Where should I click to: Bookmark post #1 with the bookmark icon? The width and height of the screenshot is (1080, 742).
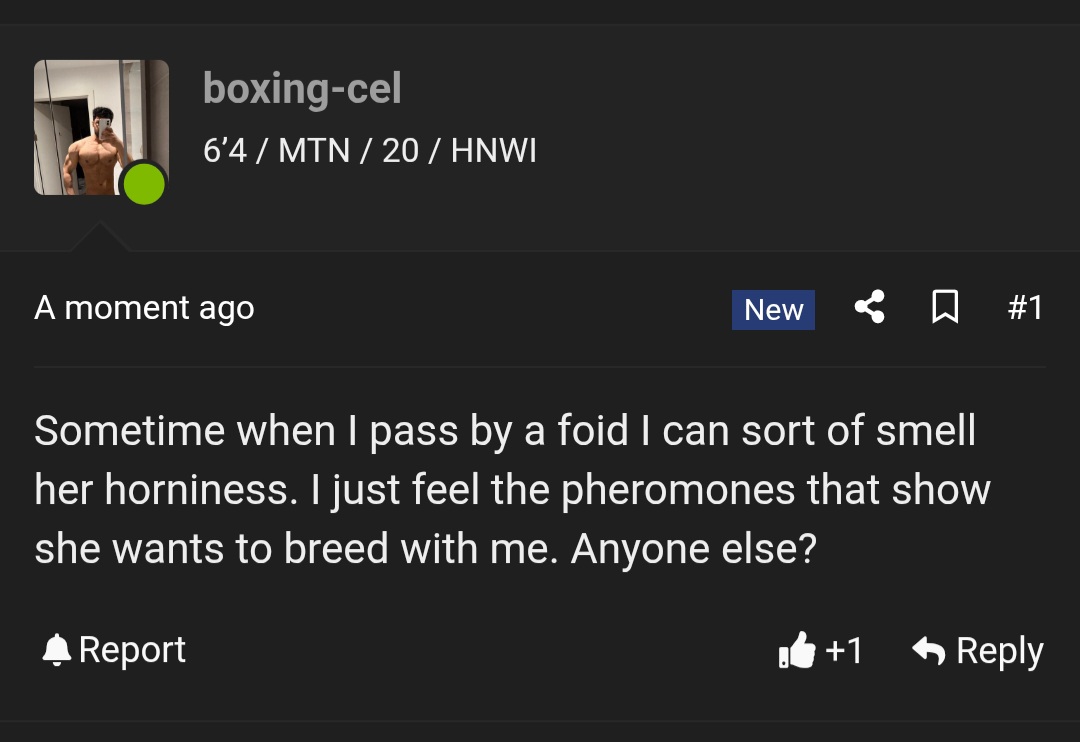point(945,308)
